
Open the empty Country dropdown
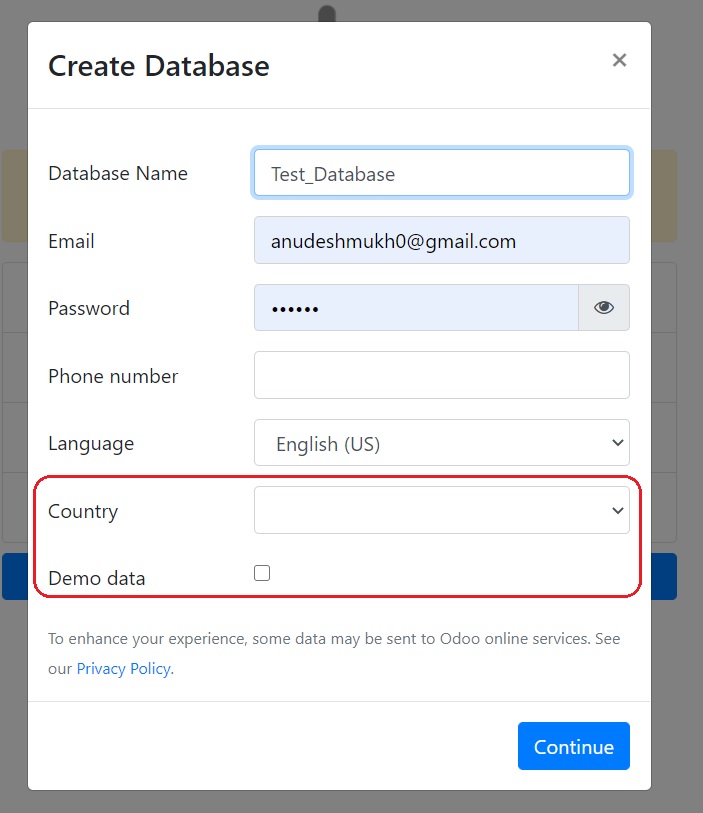[442, 510]
